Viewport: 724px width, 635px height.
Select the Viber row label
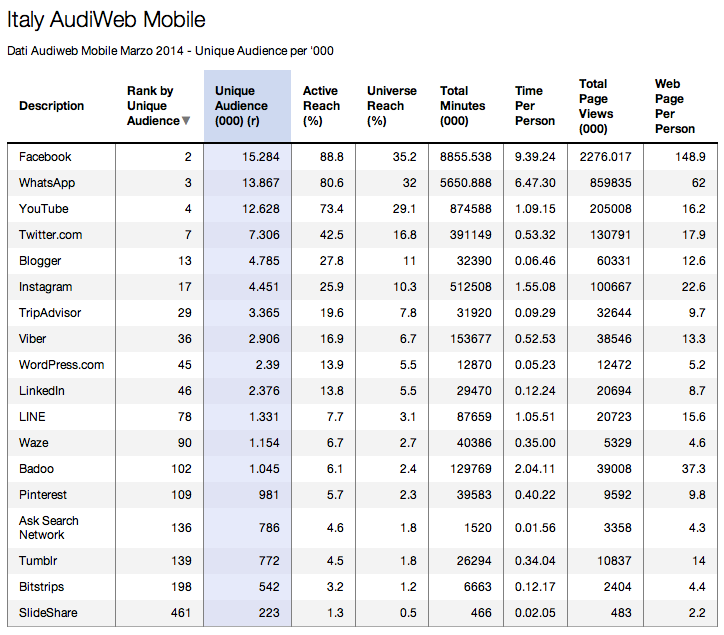pos(32,339)
